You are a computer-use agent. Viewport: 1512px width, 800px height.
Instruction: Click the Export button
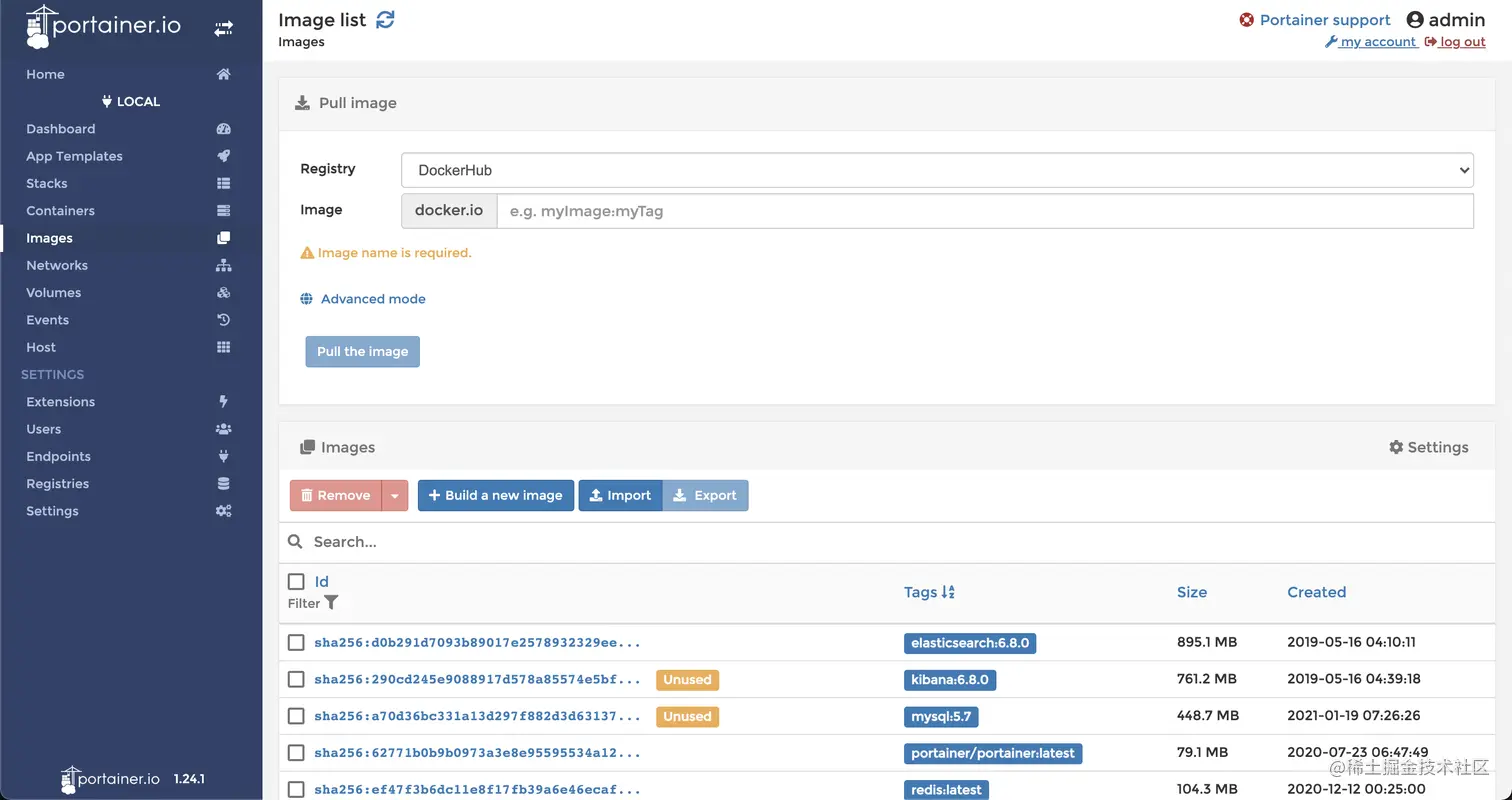coord(705,496)
